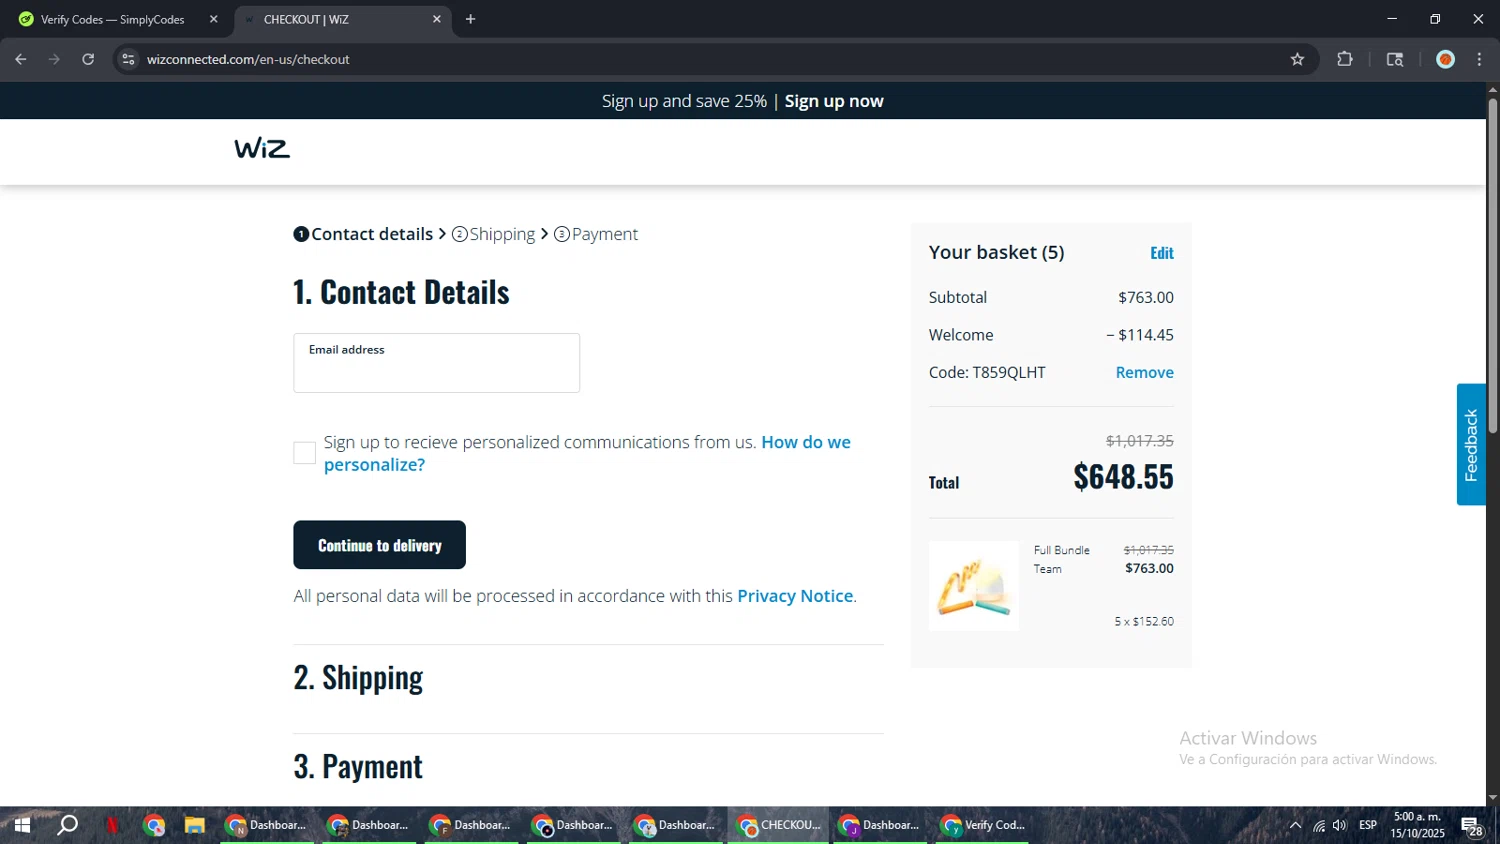The width and height of the screenshot is (1500, 844).
Task: Click the wizconnected.com address bar URL
Action: click(248, 59)
